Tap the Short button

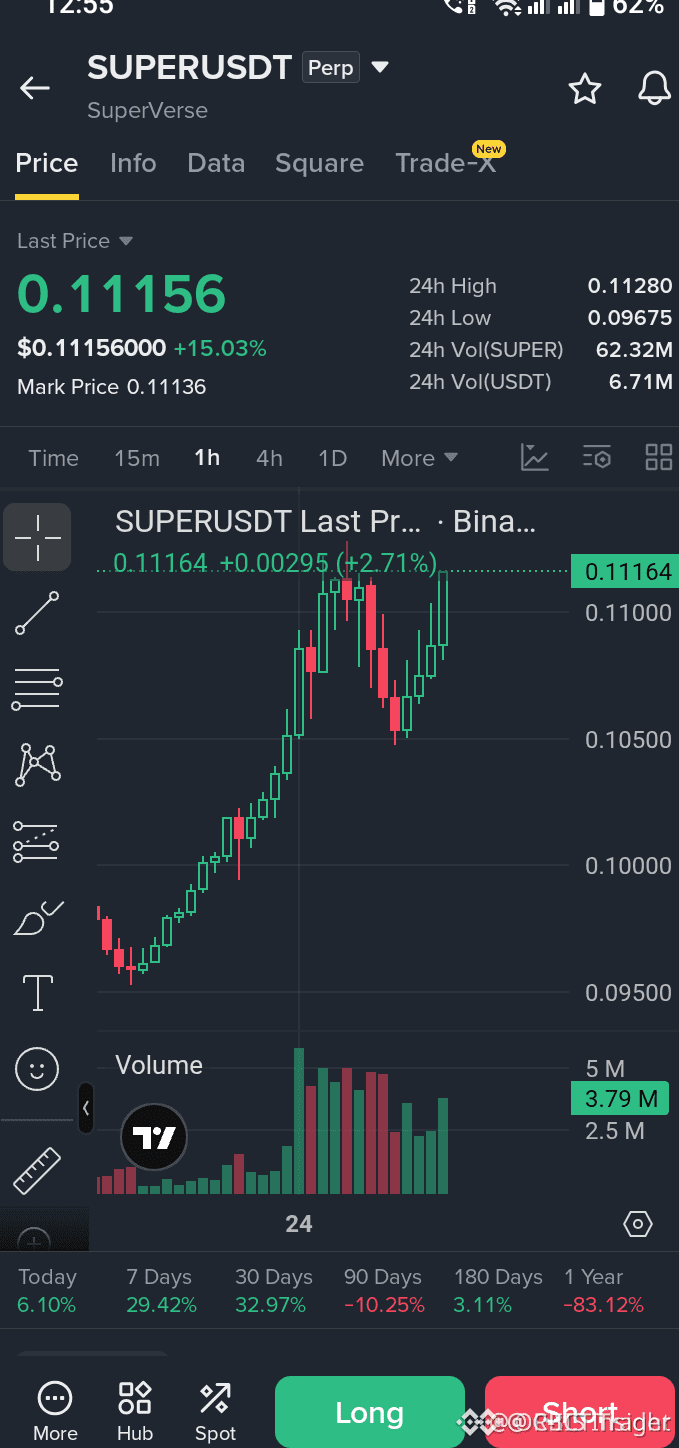[x=580, y=1412]
